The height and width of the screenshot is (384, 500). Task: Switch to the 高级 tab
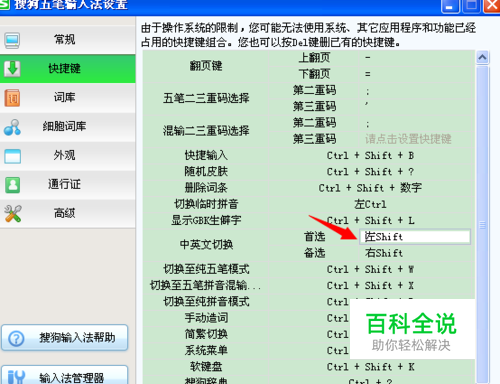coord(68,213)
